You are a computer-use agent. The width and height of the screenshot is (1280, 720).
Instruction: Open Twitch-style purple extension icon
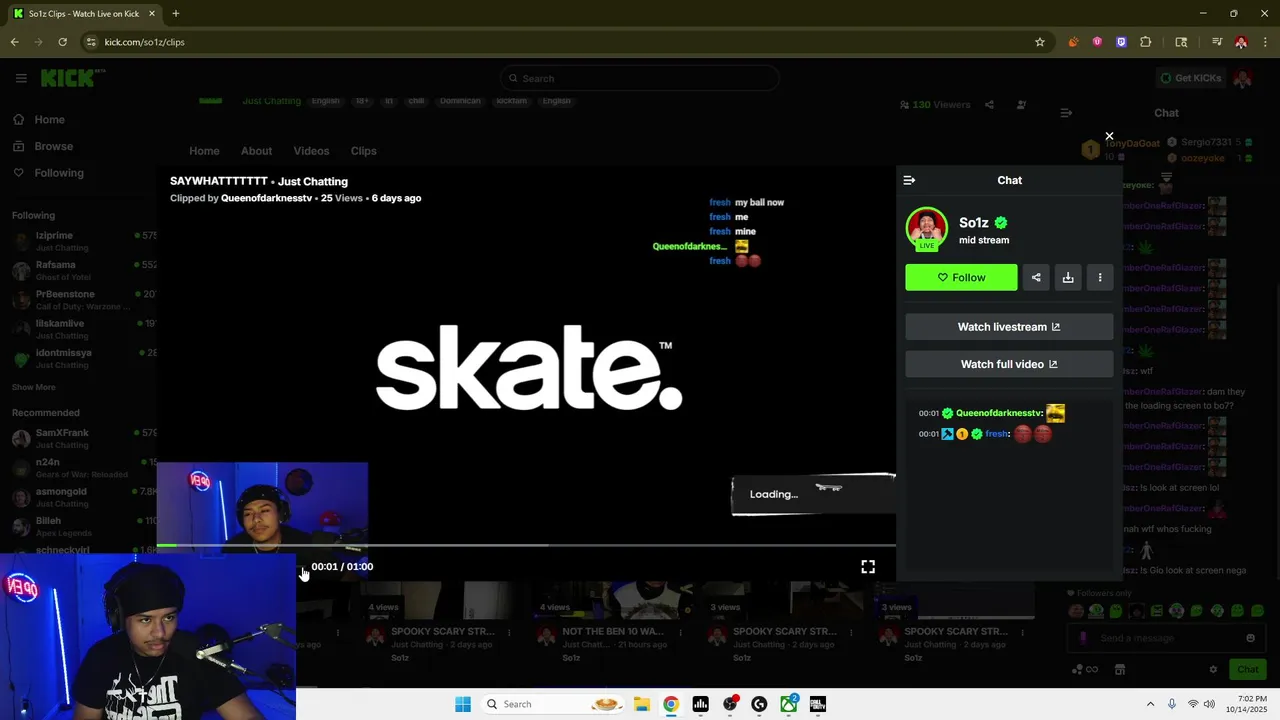coord(1121,42)
